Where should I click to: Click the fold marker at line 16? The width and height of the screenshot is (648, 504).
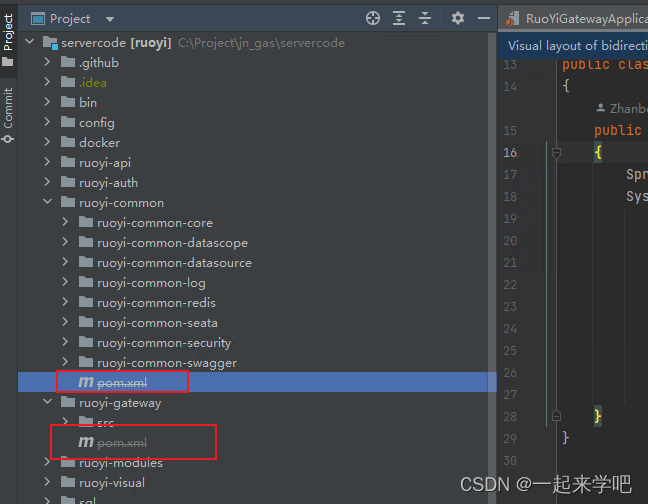tap(556, 153)
